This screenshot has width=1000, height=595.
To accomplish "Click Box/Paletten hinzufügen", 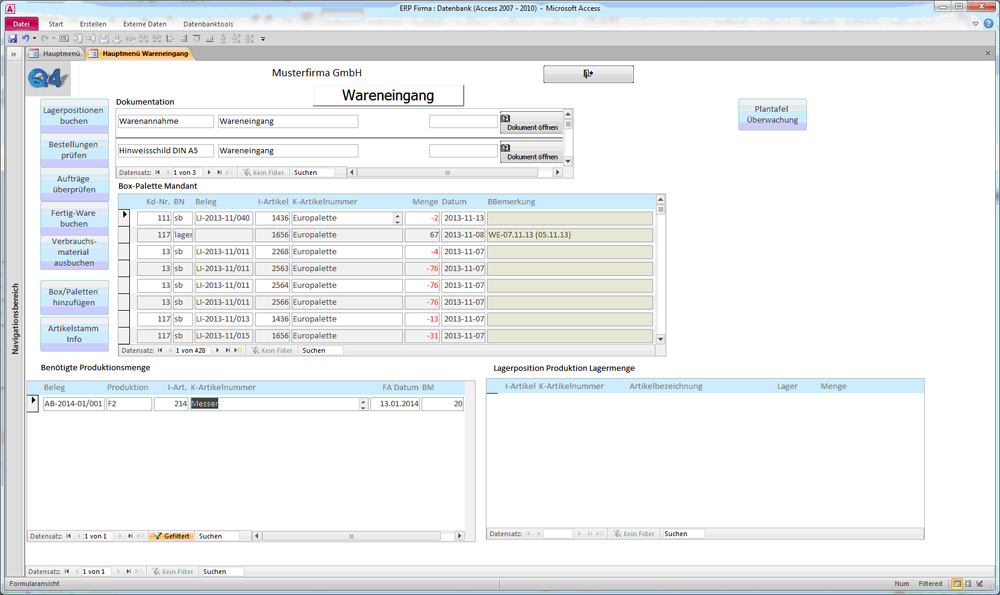I will point(74,297).
